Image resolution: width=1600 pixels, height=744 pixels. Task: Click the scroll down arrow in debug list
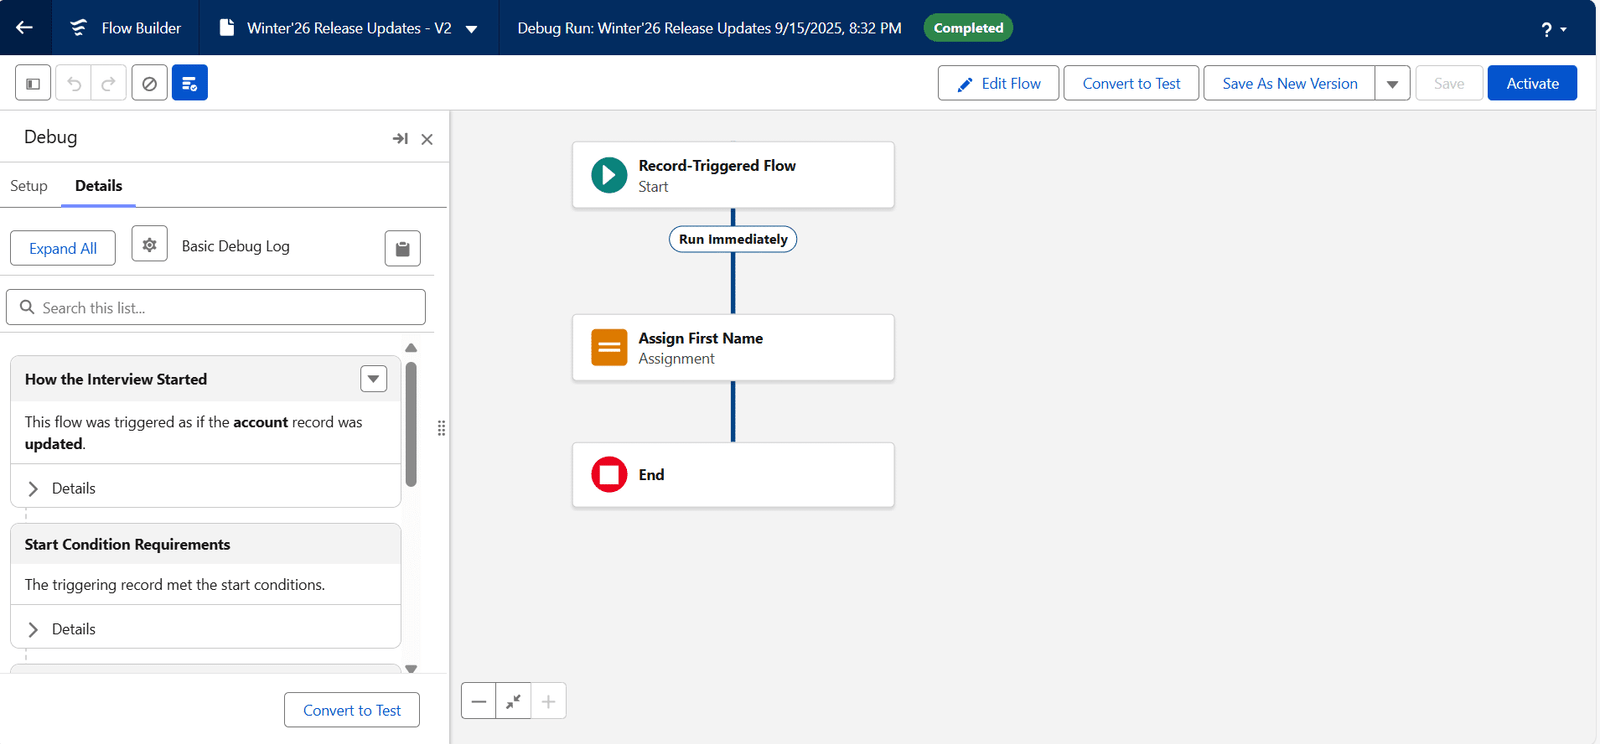coord(411,668)
